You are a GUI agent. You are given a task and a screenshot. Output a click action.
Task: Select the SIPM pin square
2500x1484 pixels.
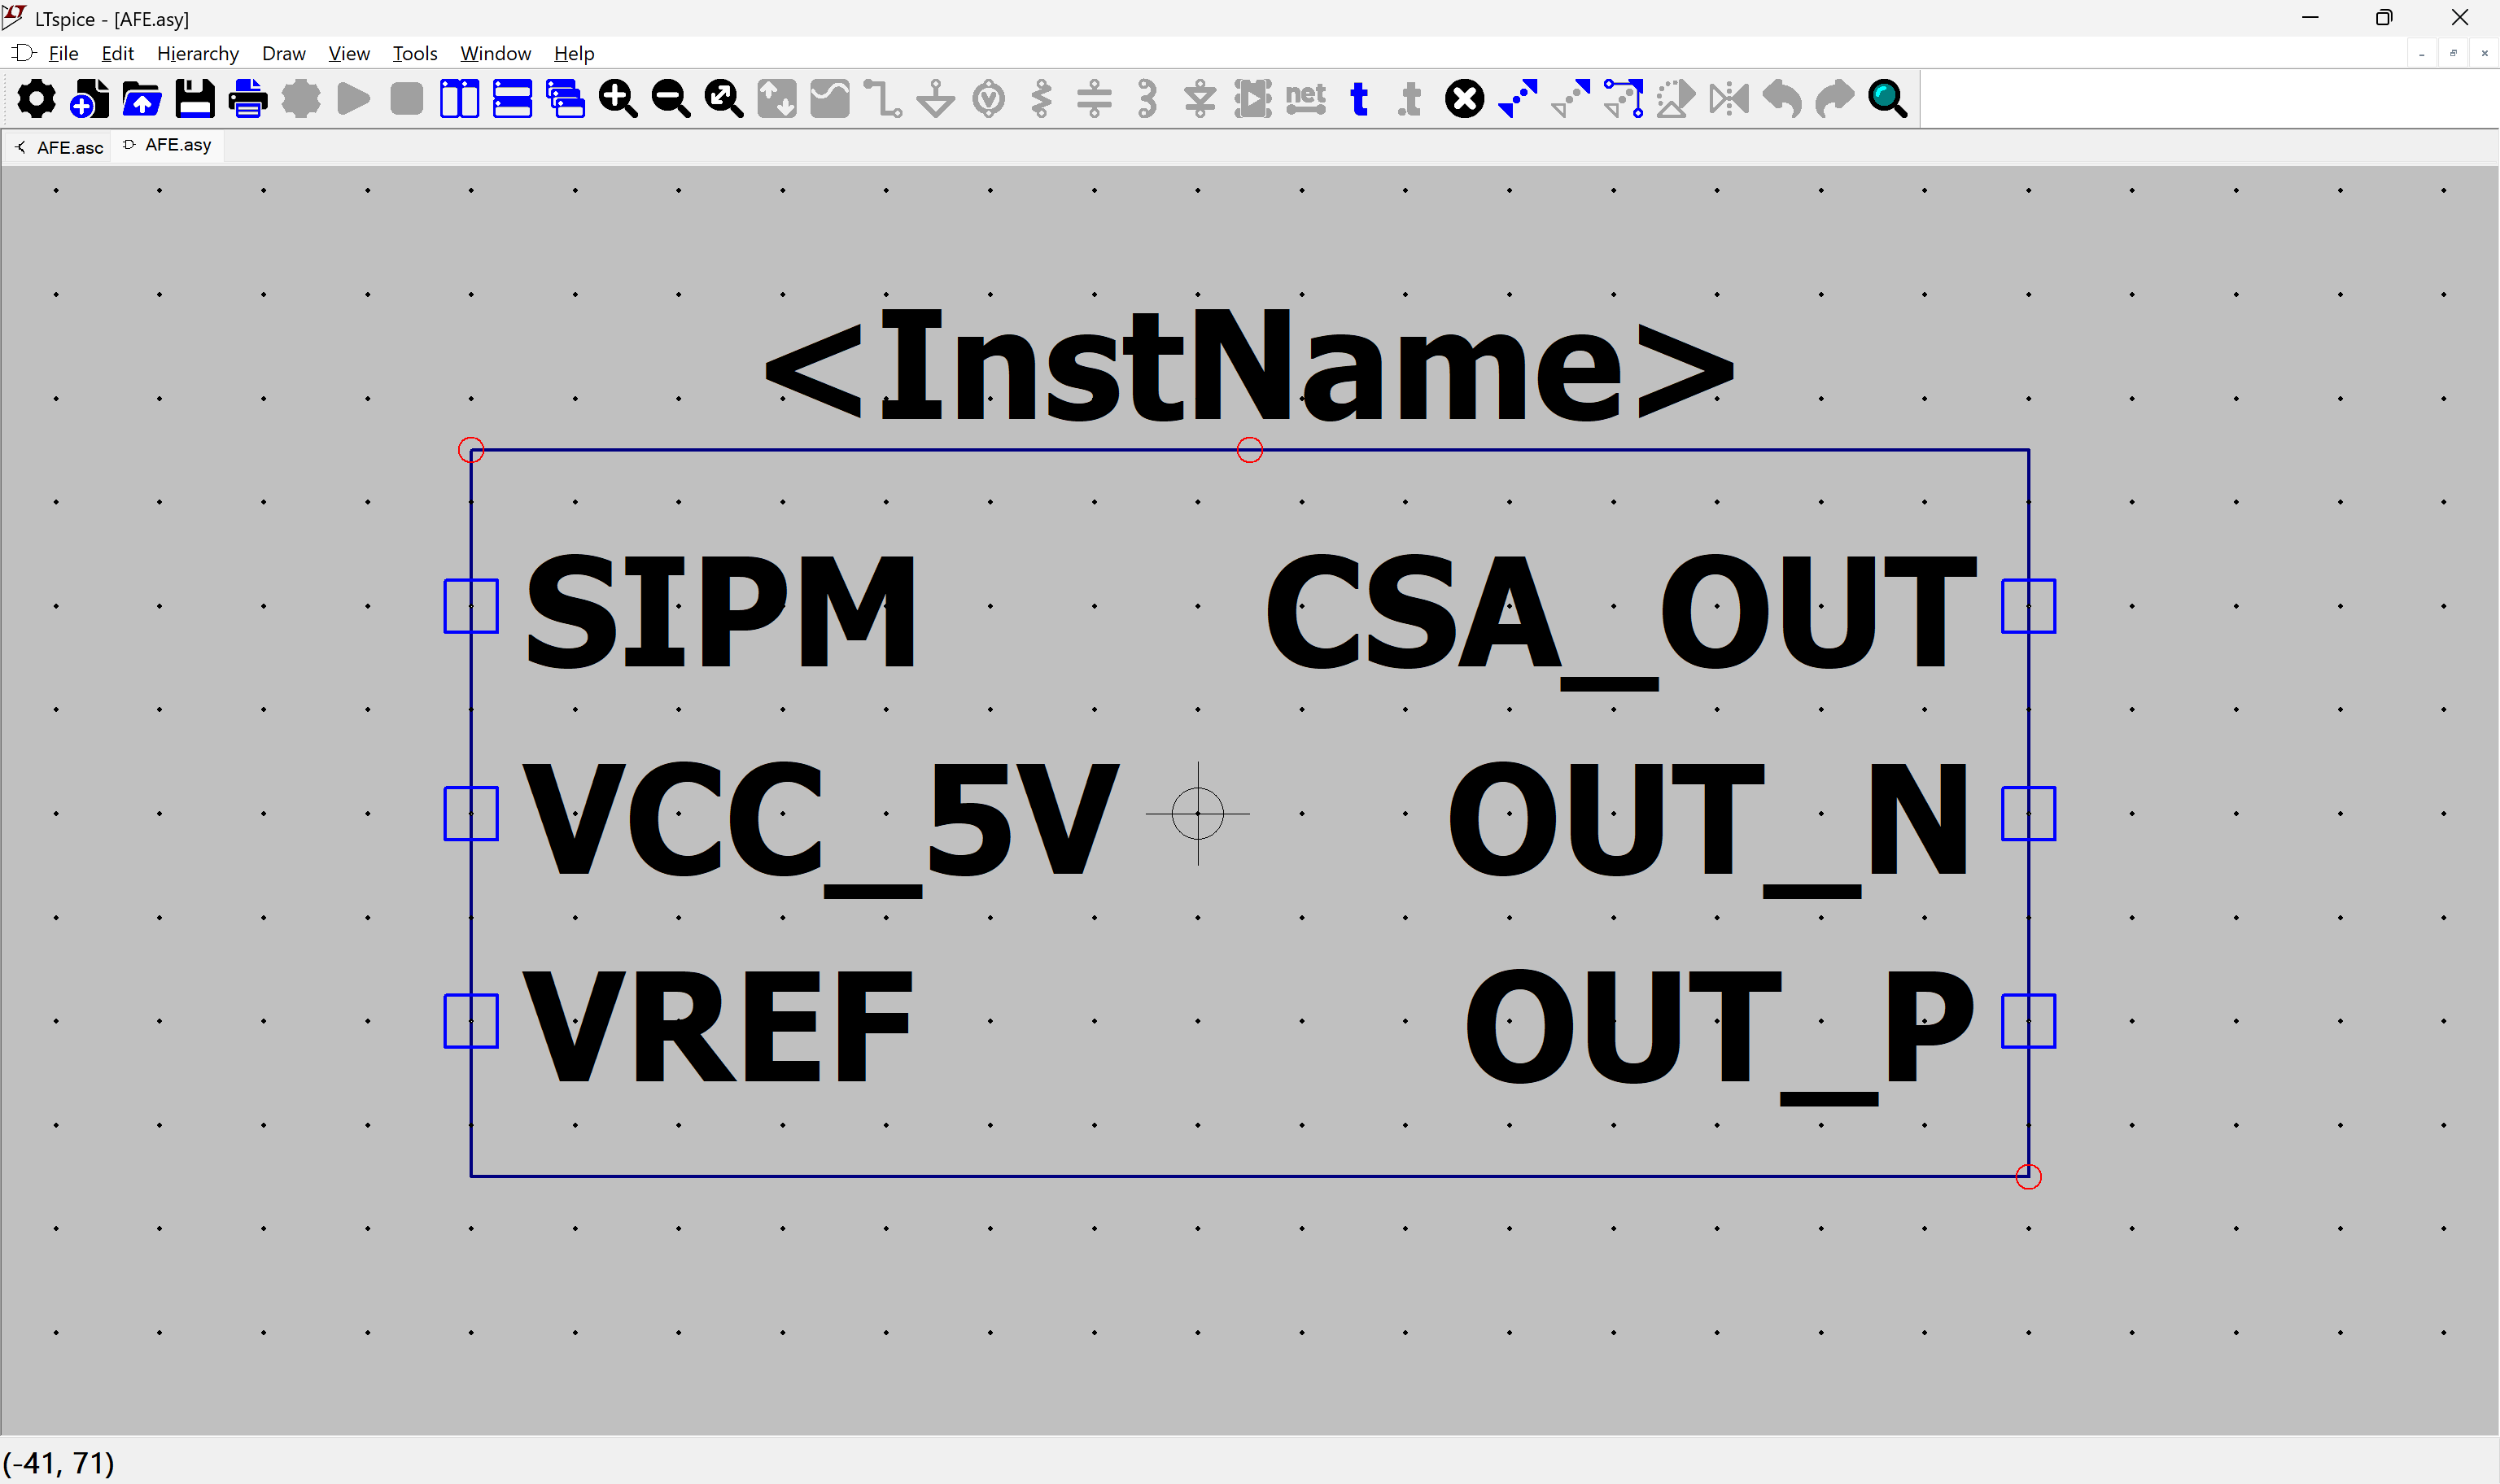[471, 606]
